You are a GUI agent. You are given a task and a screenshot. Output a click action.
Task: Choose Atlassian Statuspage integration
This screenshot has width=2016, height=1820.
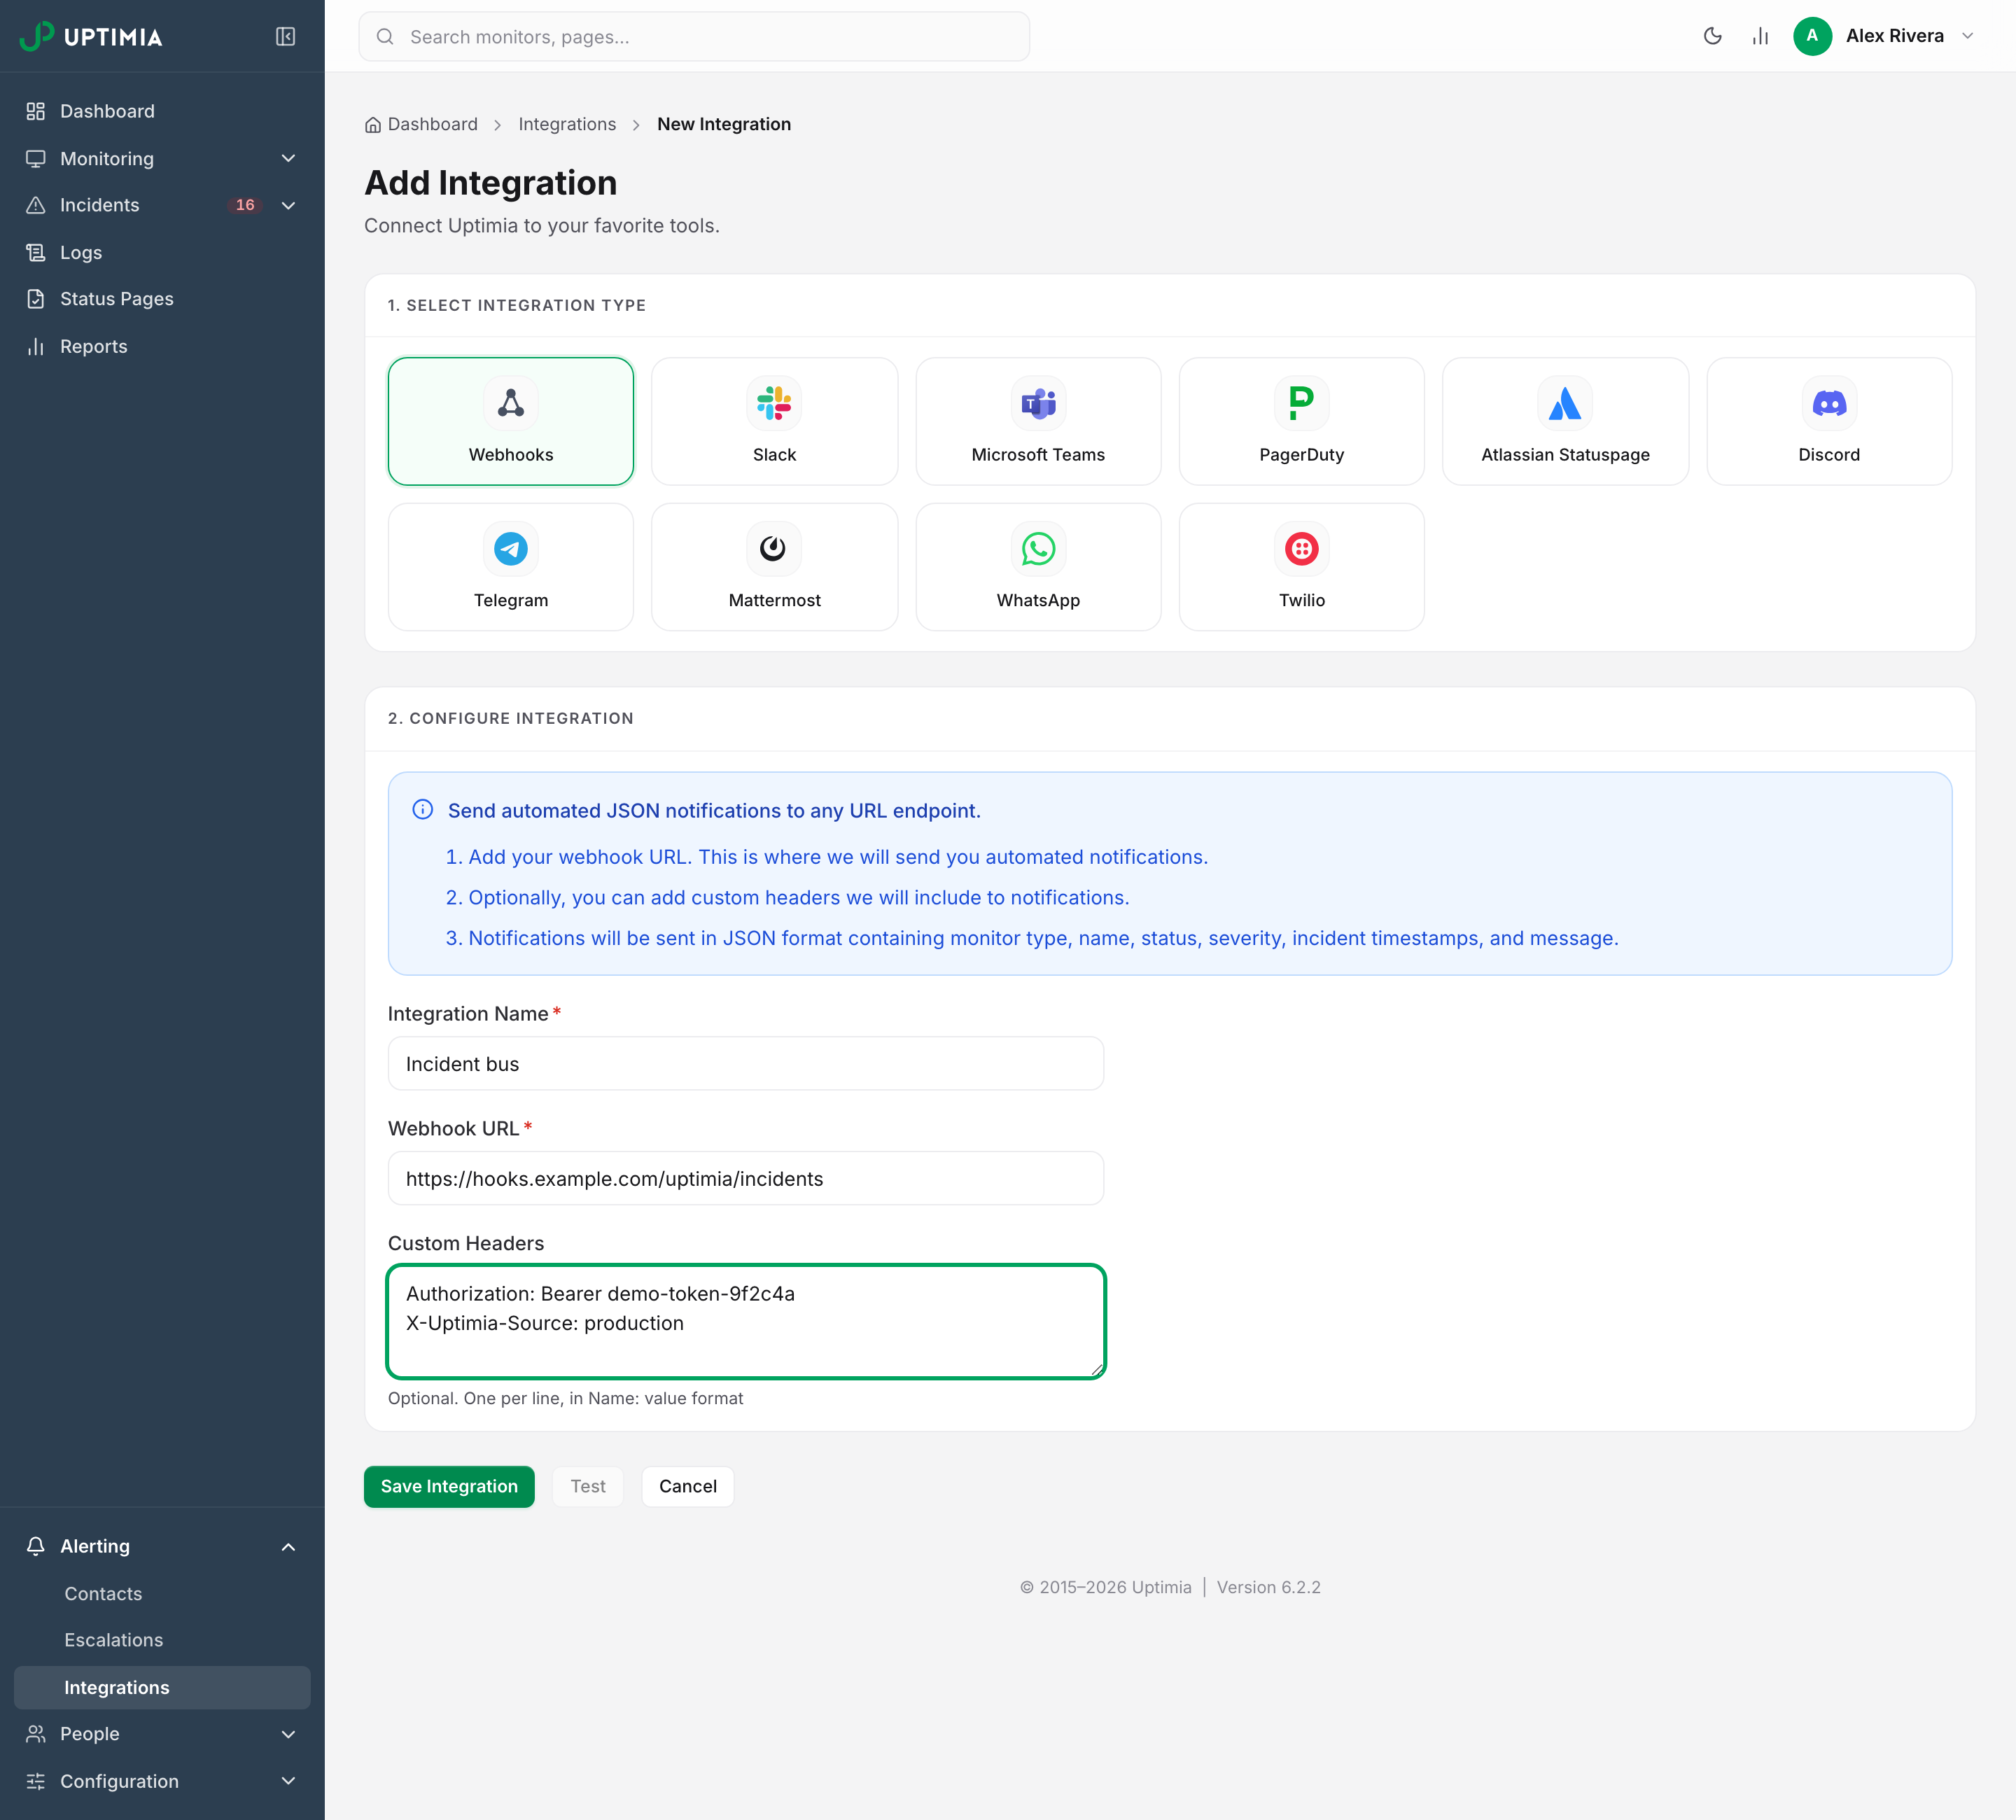1565,421
